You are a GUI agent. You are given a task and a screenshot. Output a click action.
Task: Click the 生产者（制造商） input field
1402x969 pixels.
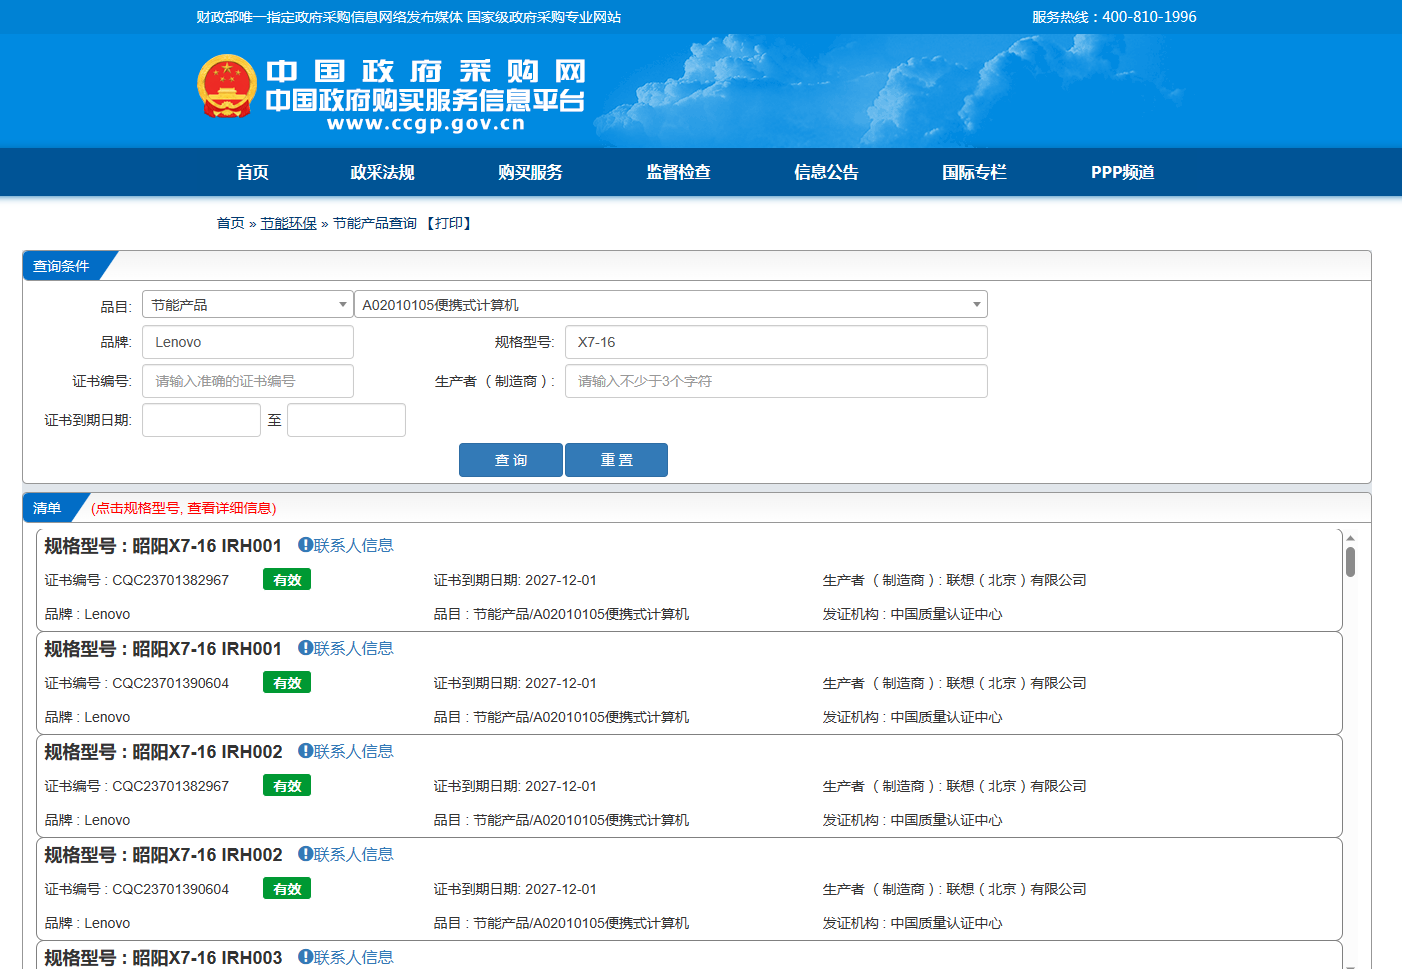[x=776, y=381]
